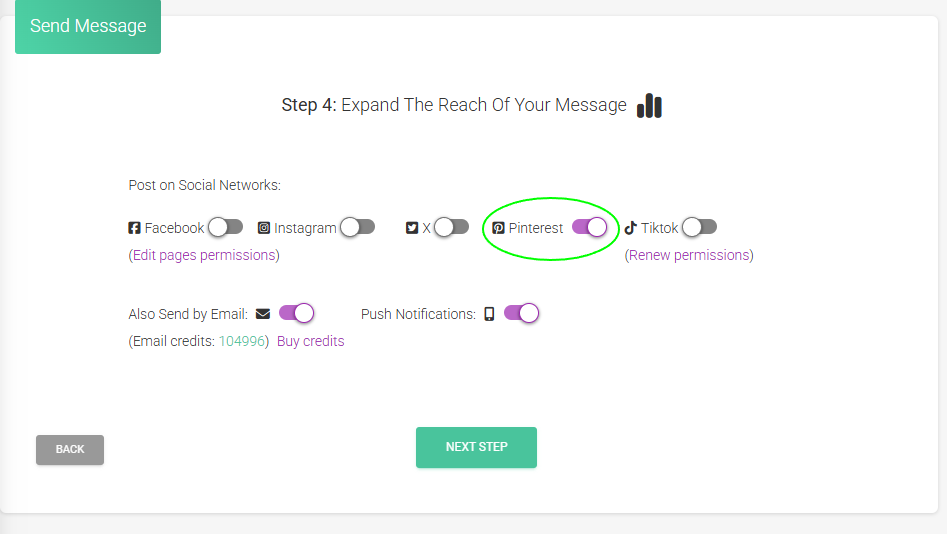Screen dimensions: 947x534
Task: Turn on the X posting toggle
Action: 451,227
